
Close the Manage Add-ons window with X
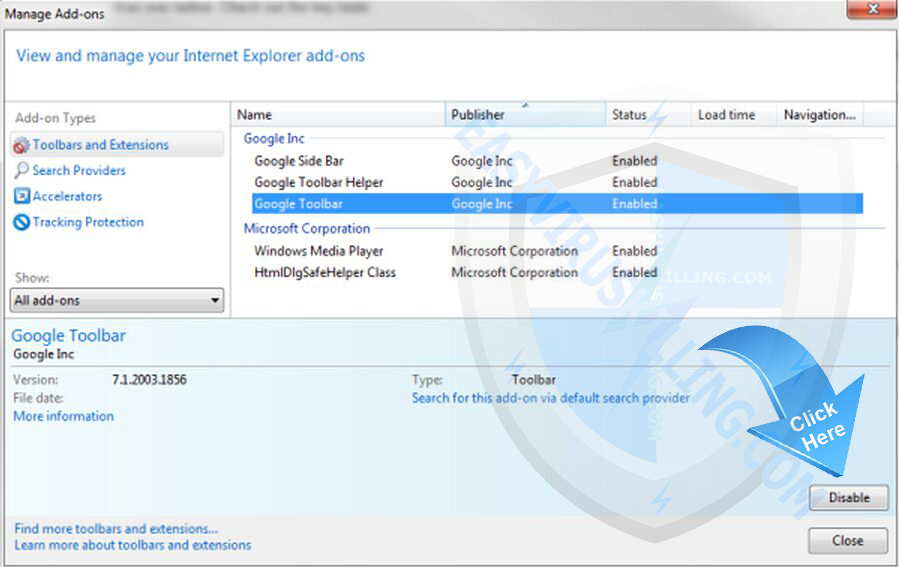[870, 12]
